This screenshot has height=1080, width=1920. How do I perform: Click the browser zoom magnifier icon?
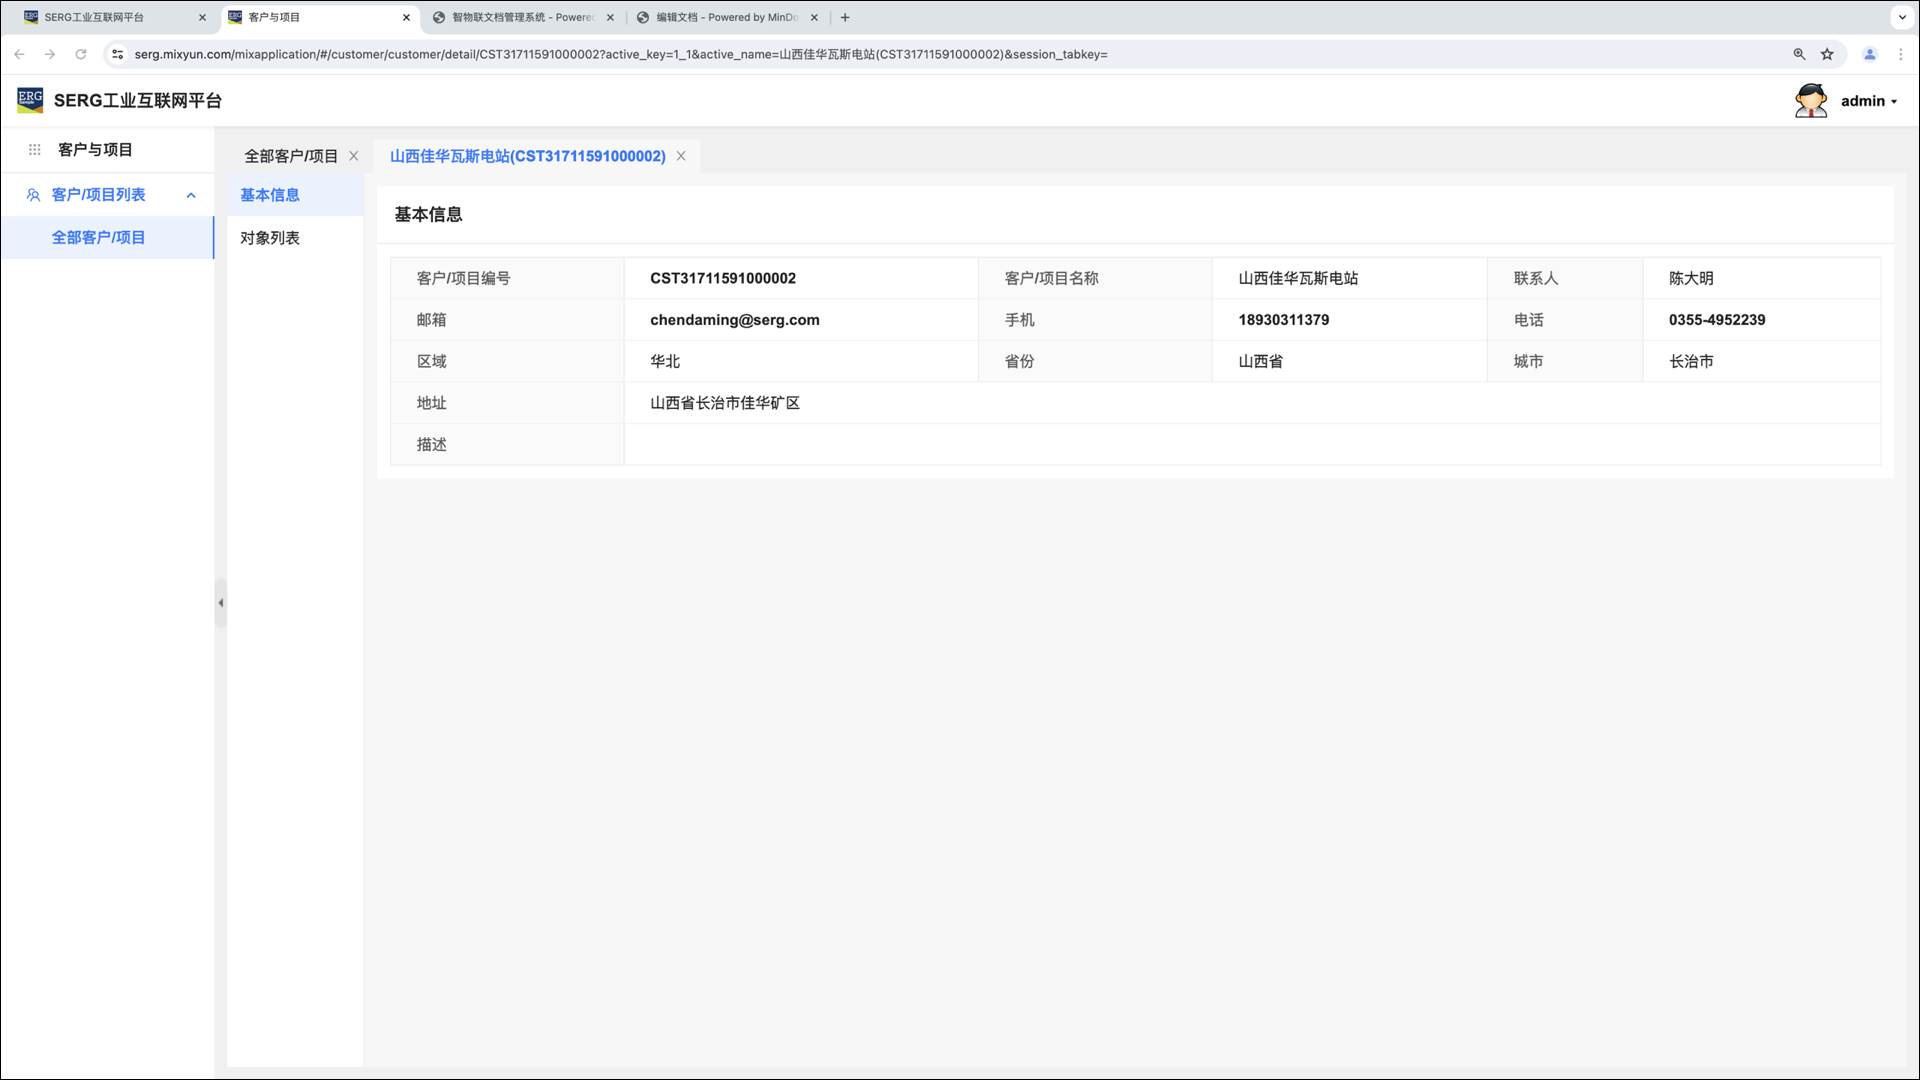click(1799, 54)
